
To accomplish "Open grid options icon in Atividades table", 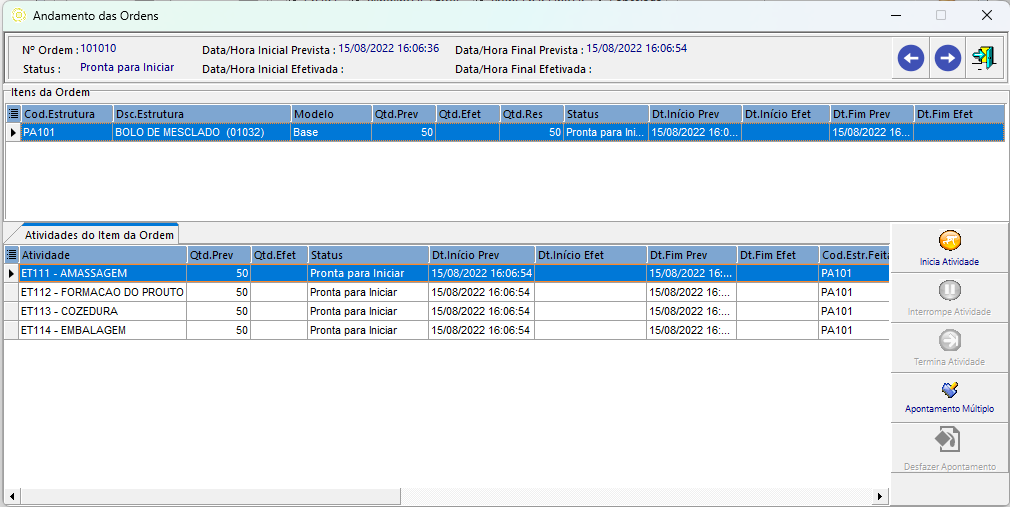I will (11, 255).
